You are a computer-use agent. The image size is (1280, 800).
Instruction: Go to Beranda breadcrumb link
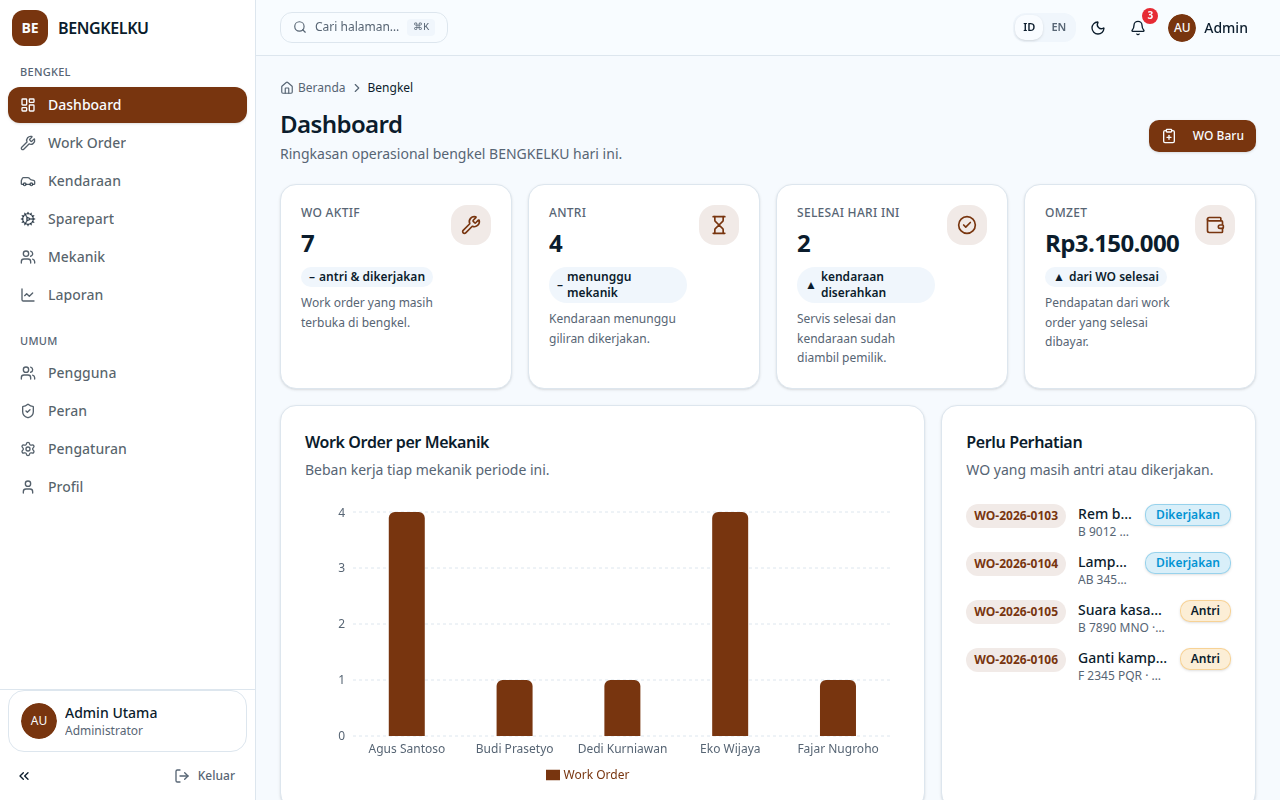313,88
